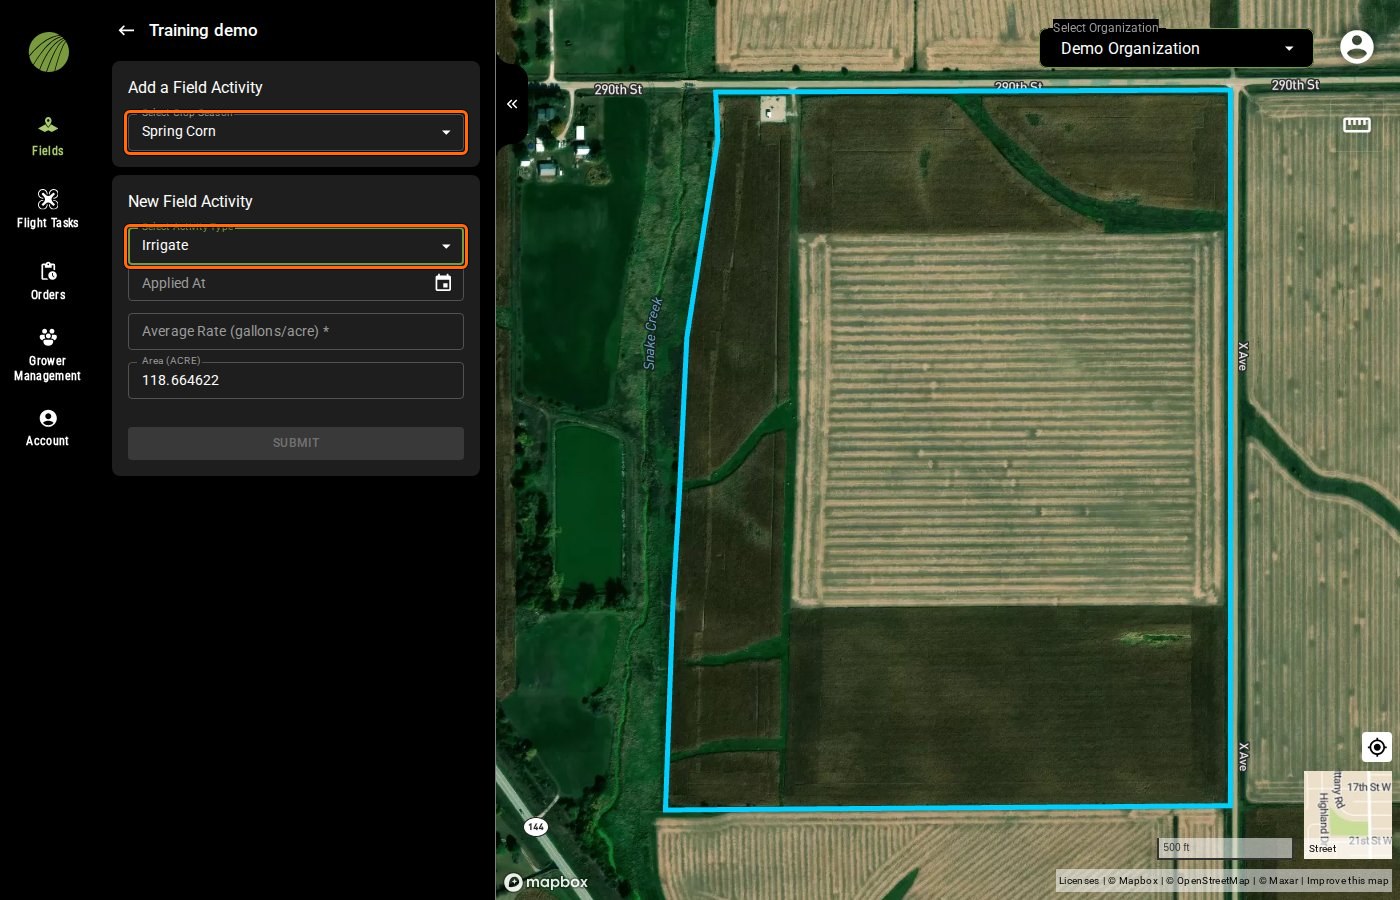Open the Account page
The width and height of the screenshot is (1400, 900).
[x=48, y=427]
